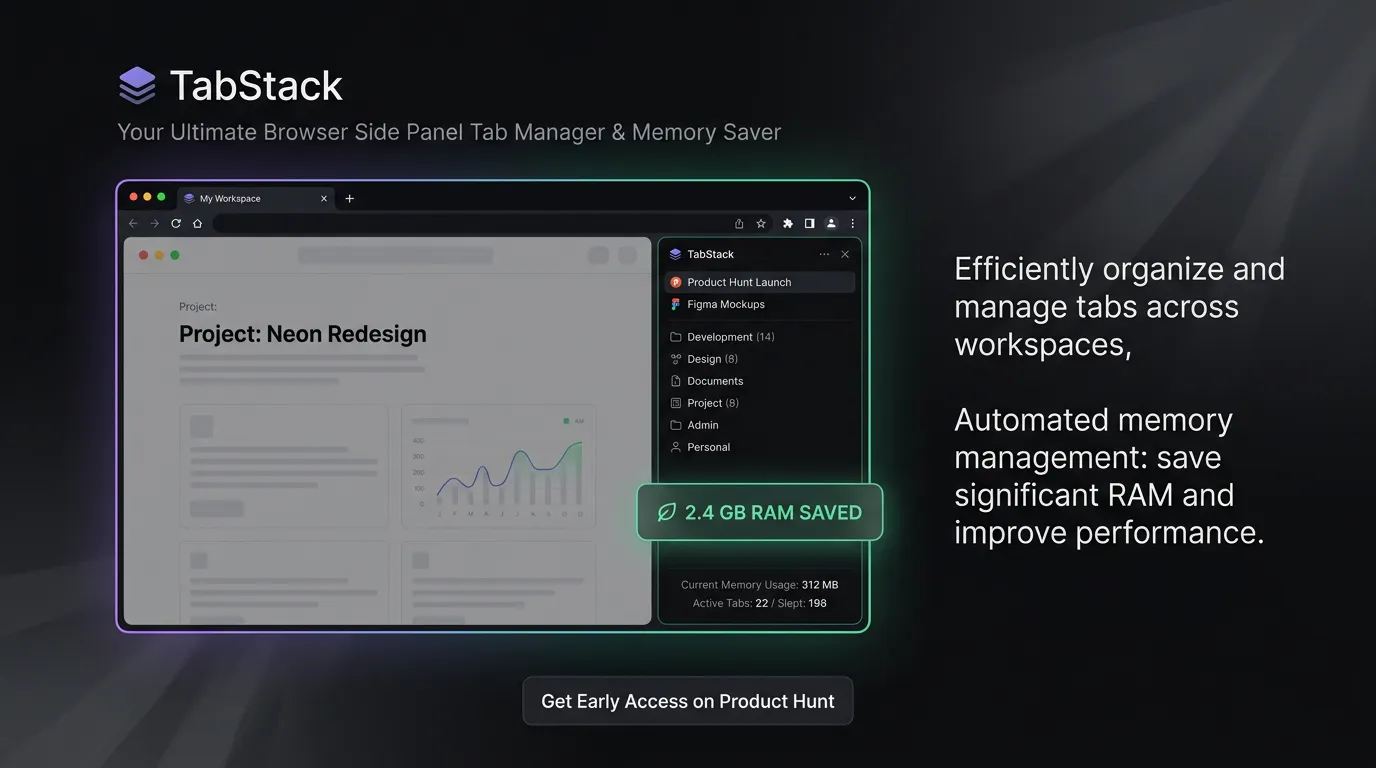The width and height of the screenshot is (1376, 768).
Task: Open the Project (8) workspace
Action: pos(760,403)
